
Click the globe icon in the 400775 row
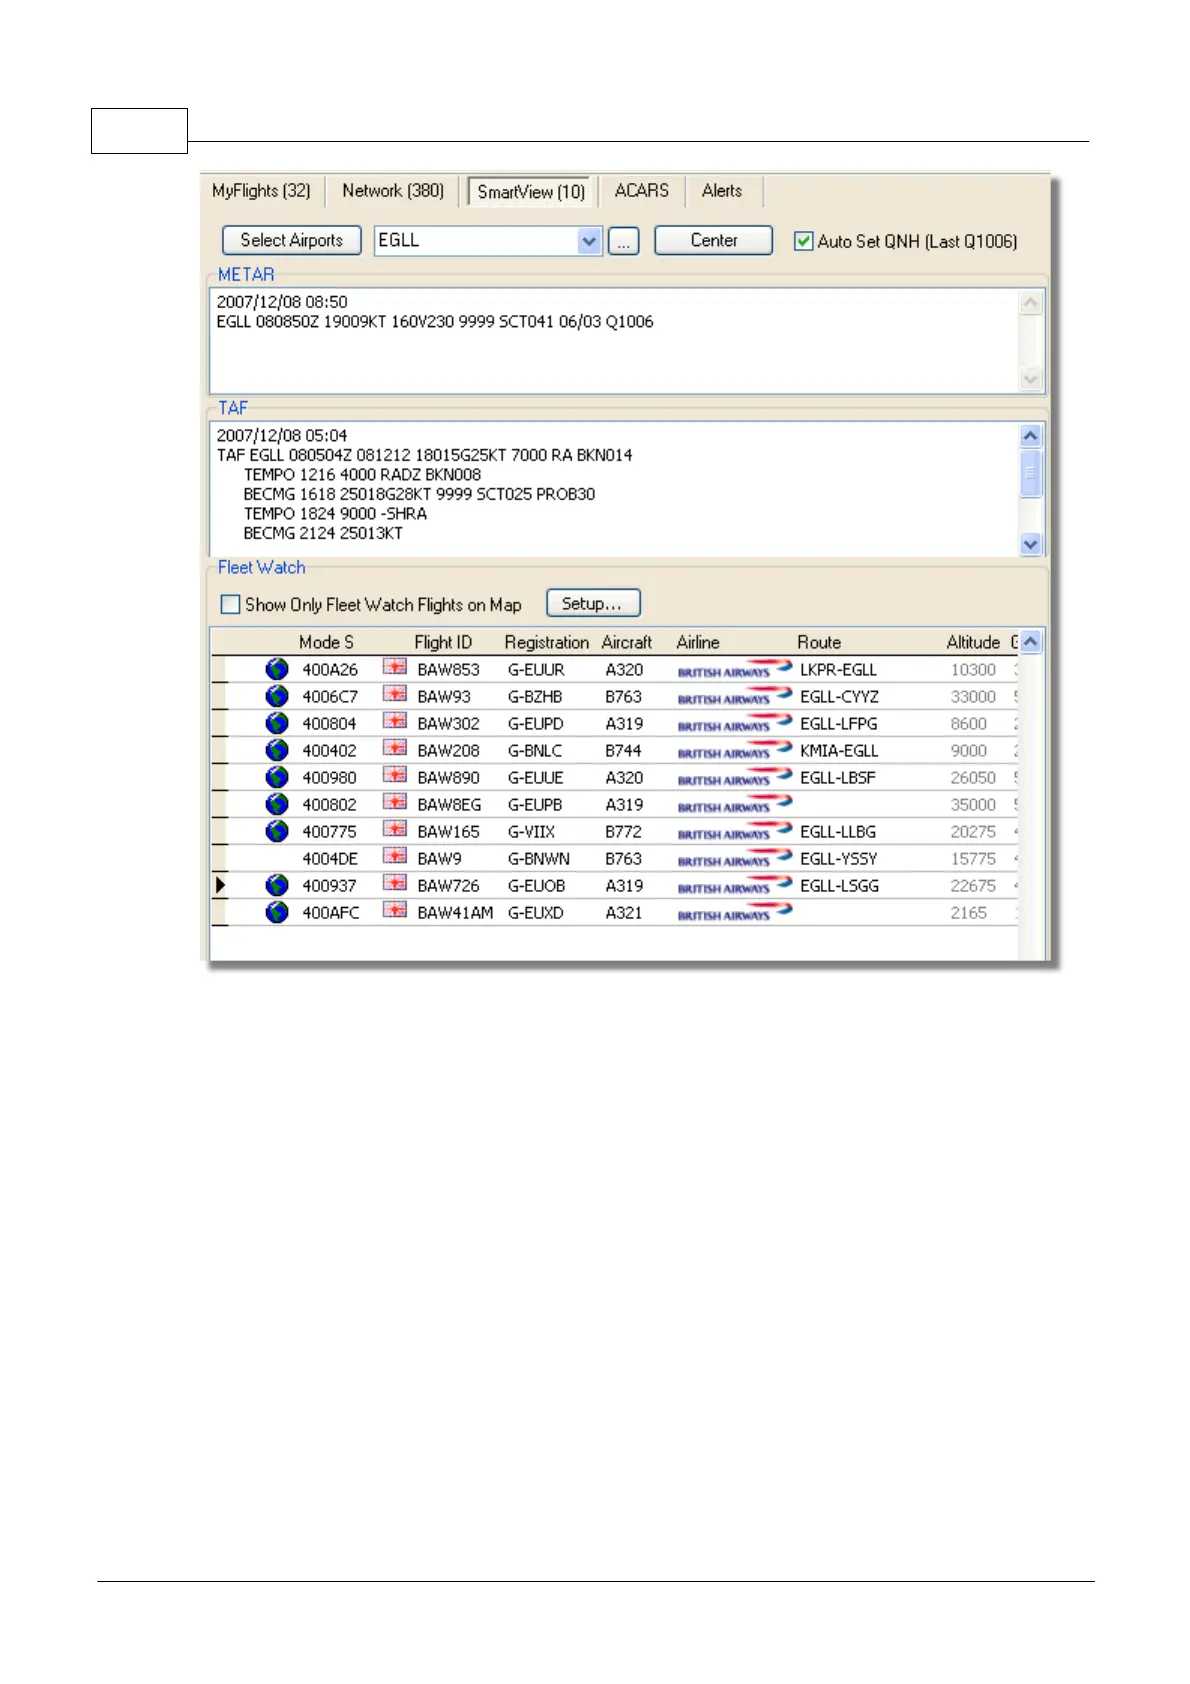(x=277, y=831)
